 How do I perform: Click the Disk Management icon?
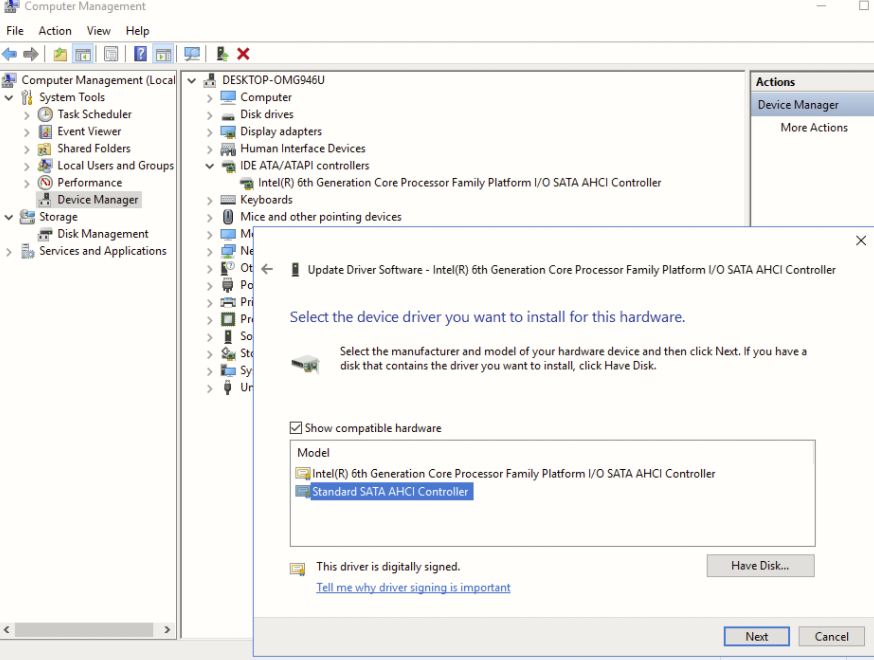pos(45,234)
